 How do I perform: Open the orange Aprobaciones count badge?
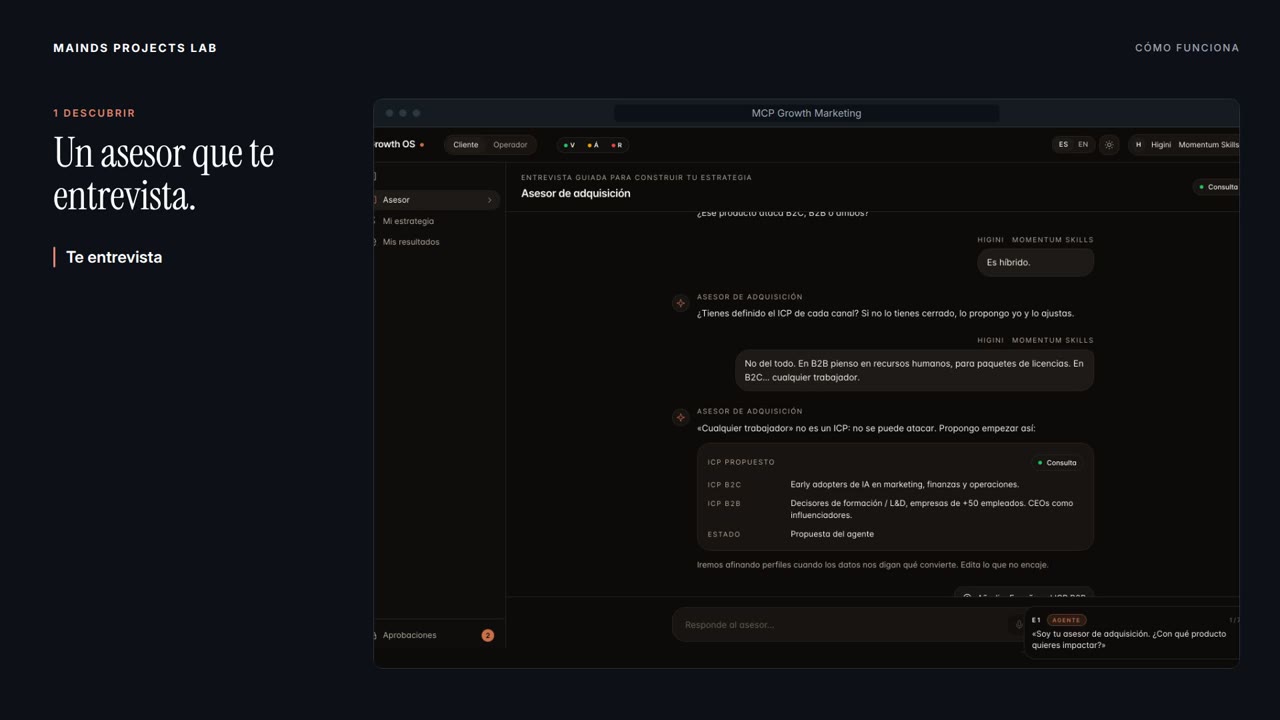click(487, 635)
